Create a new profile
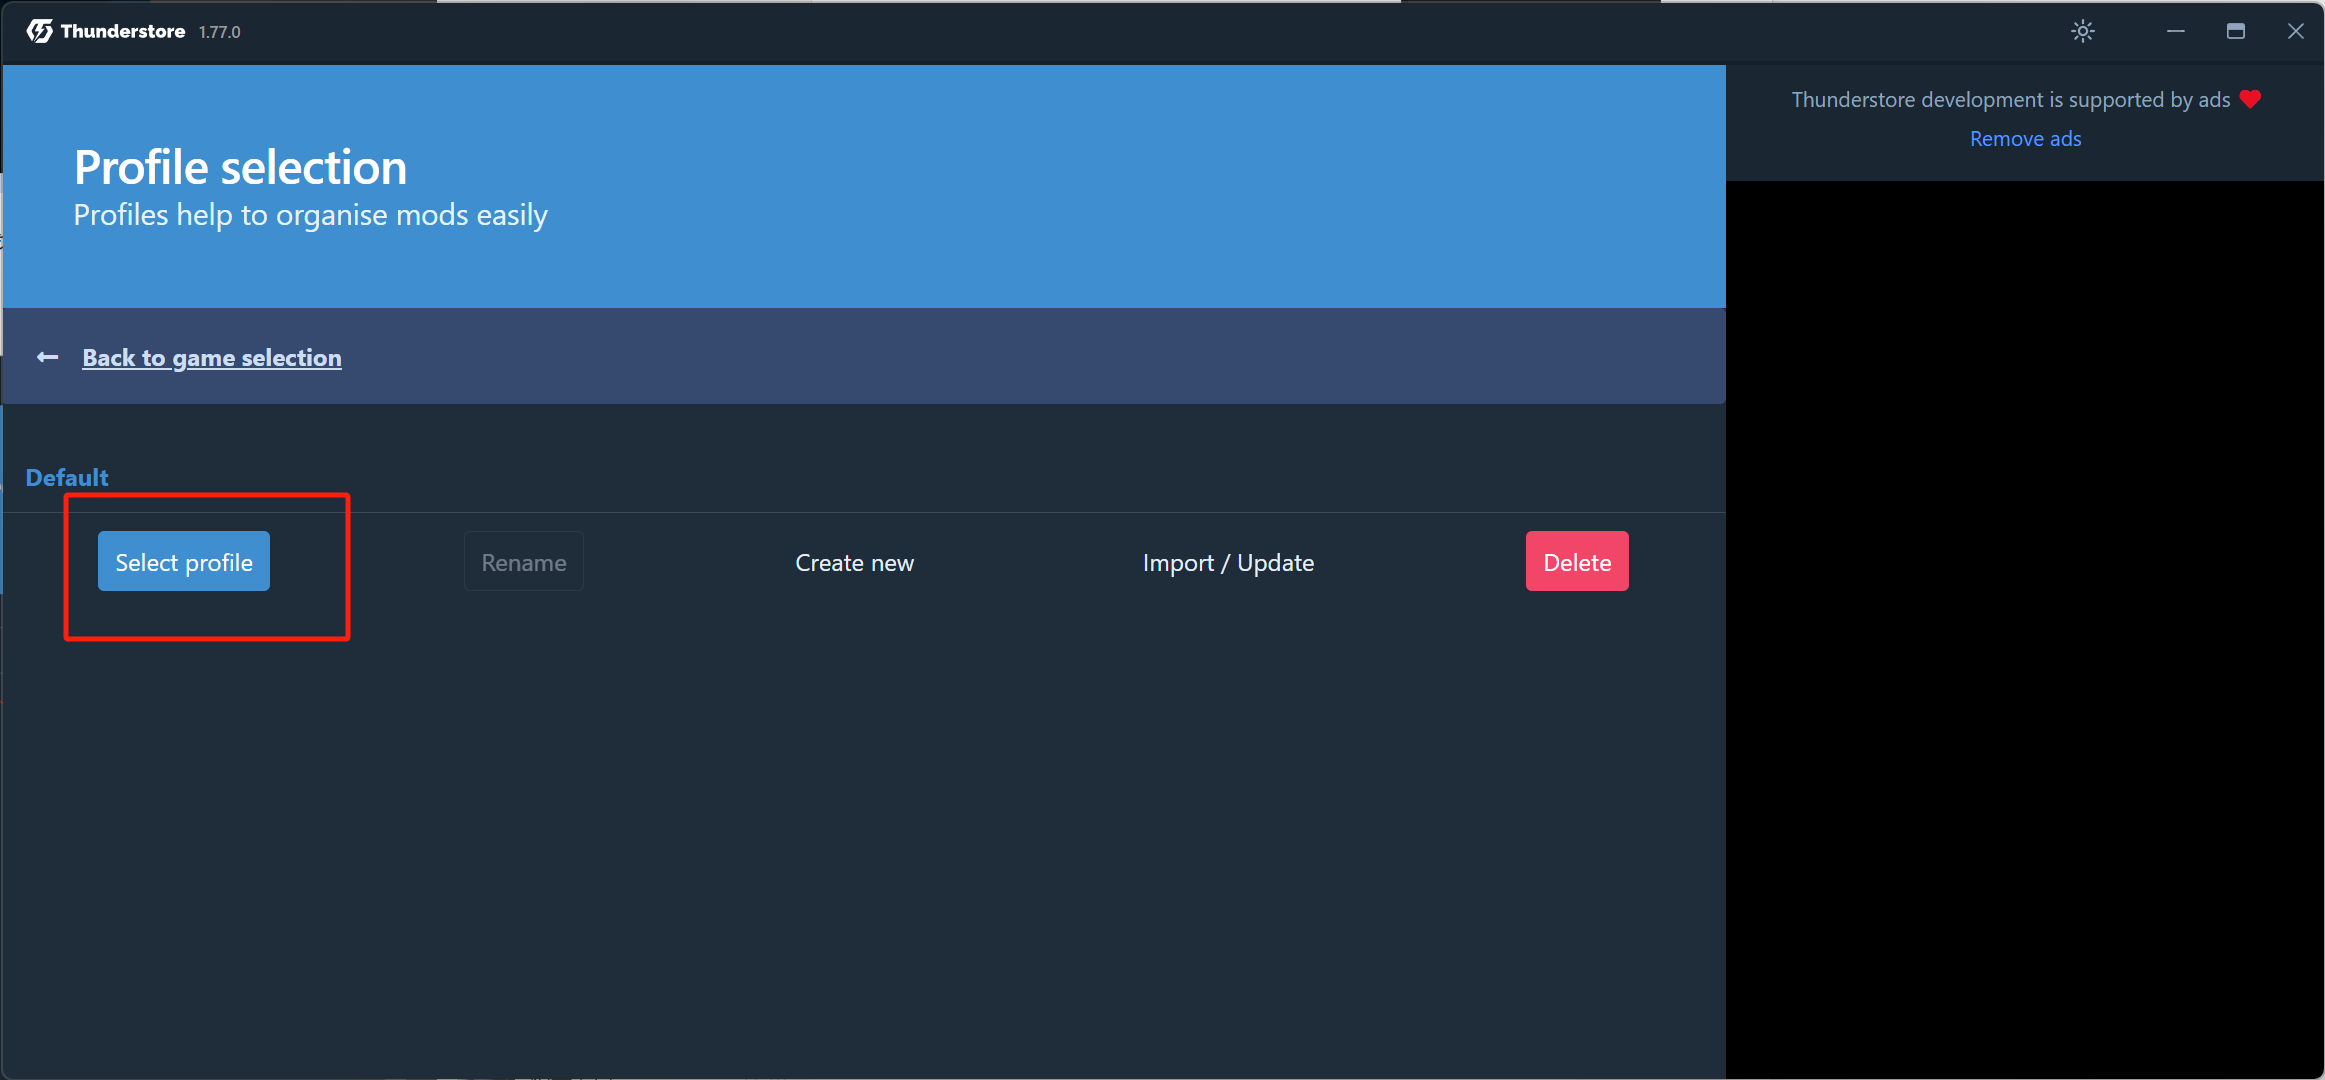Screen dimensions: 2325x1080 [854, 562]
